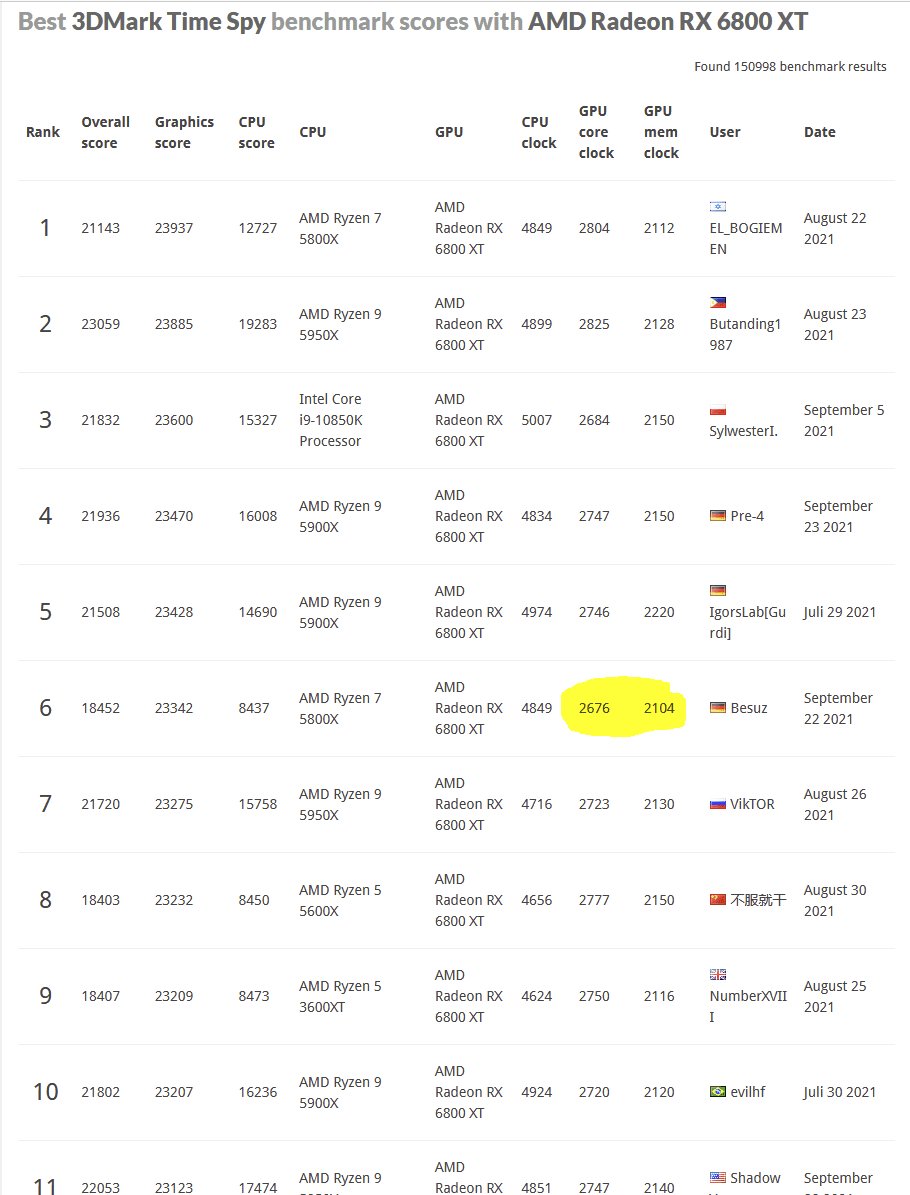Screen dimensions: 910x1195
Task: Open the Besuz user link
Action: coord(749,708)
